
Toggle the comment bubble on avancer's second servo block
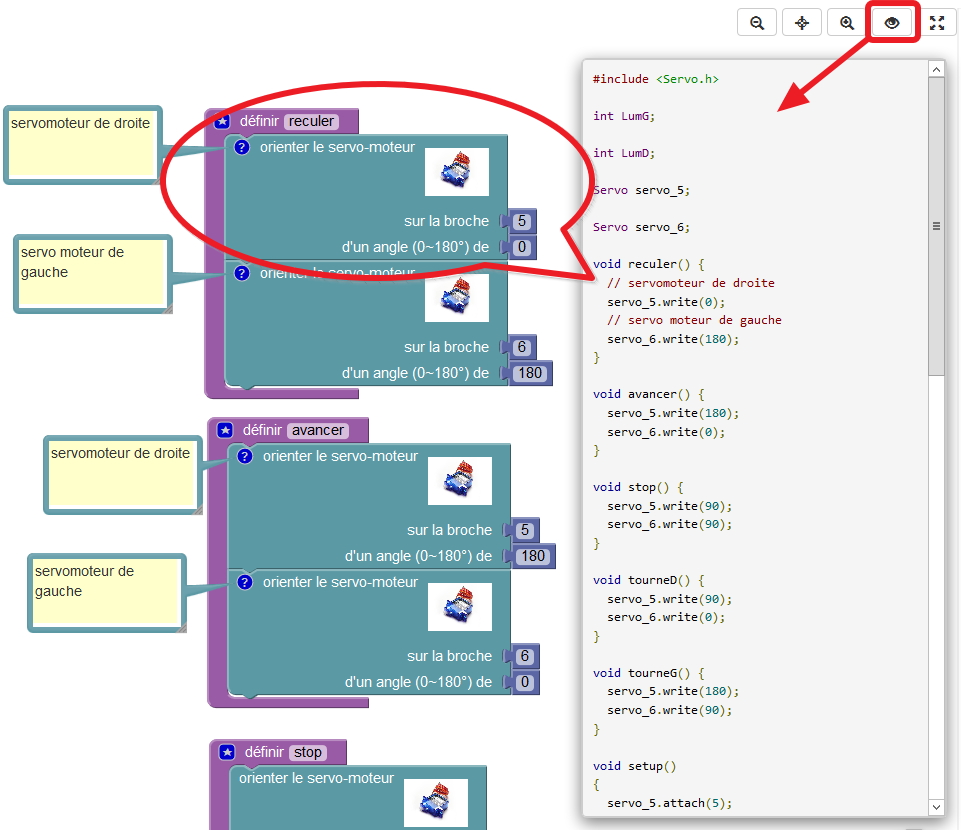tap(244, 582)
